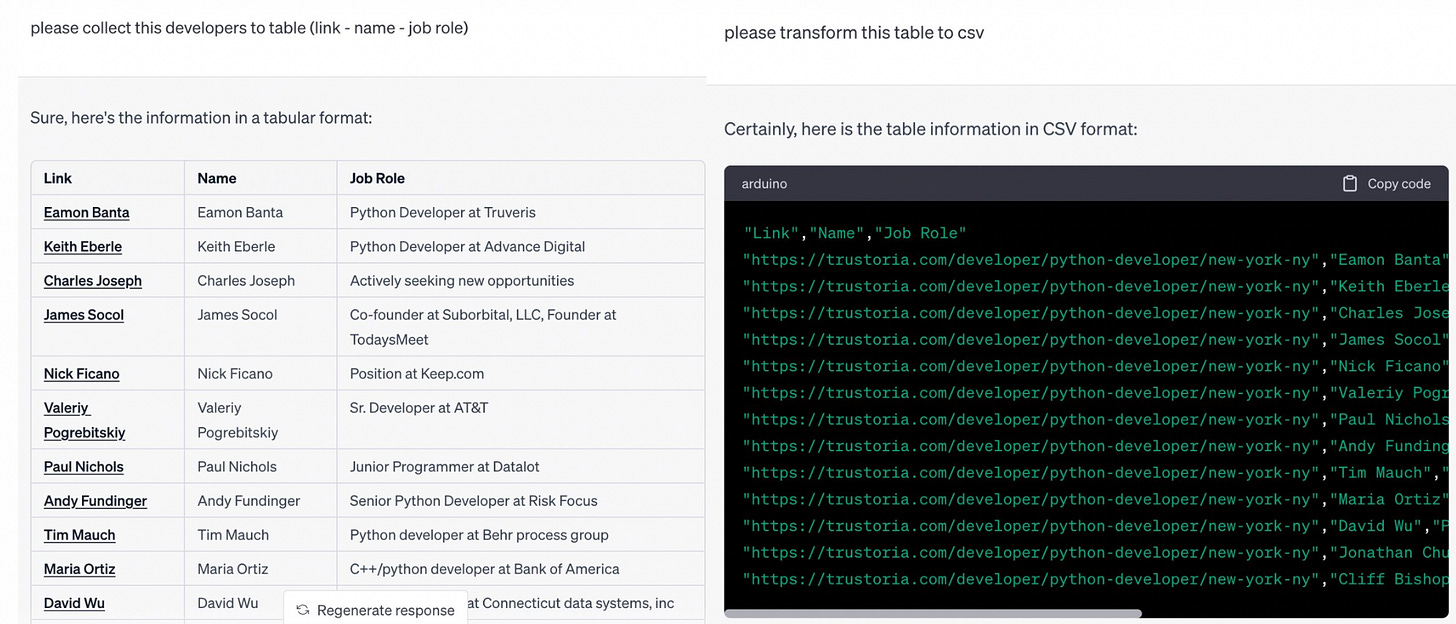This screenshot has height=624, width=1456.
Task: Click the Regenerate response refresh icon
Action: [302, 610]
